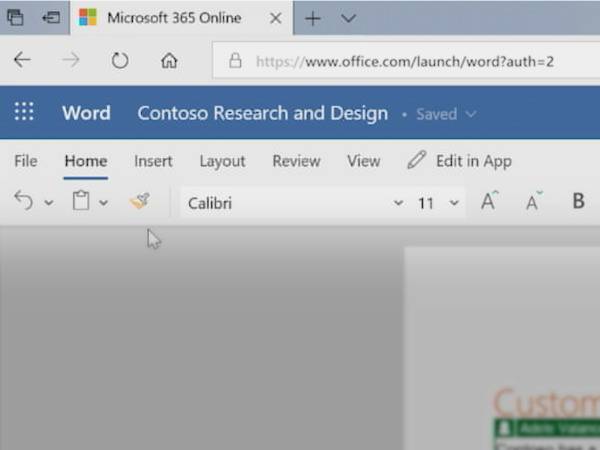Click the Contoso Research and Design title
600x450 pixels.
click(262, 113)
